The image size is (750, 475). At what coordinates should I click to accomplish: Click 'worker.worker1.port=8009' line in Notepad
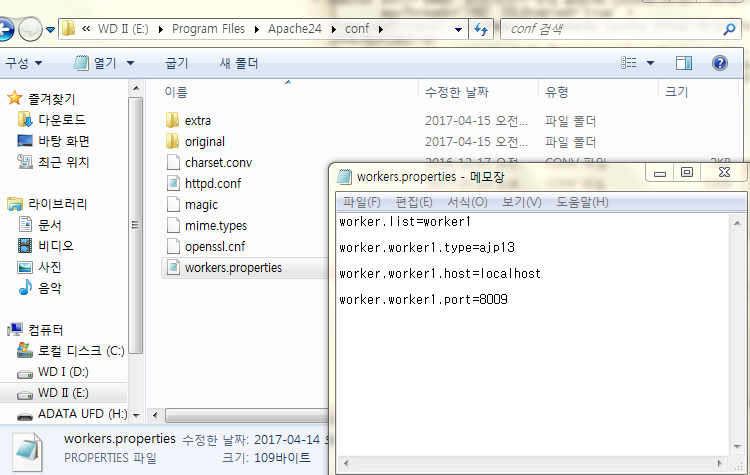tap(423, 299)
